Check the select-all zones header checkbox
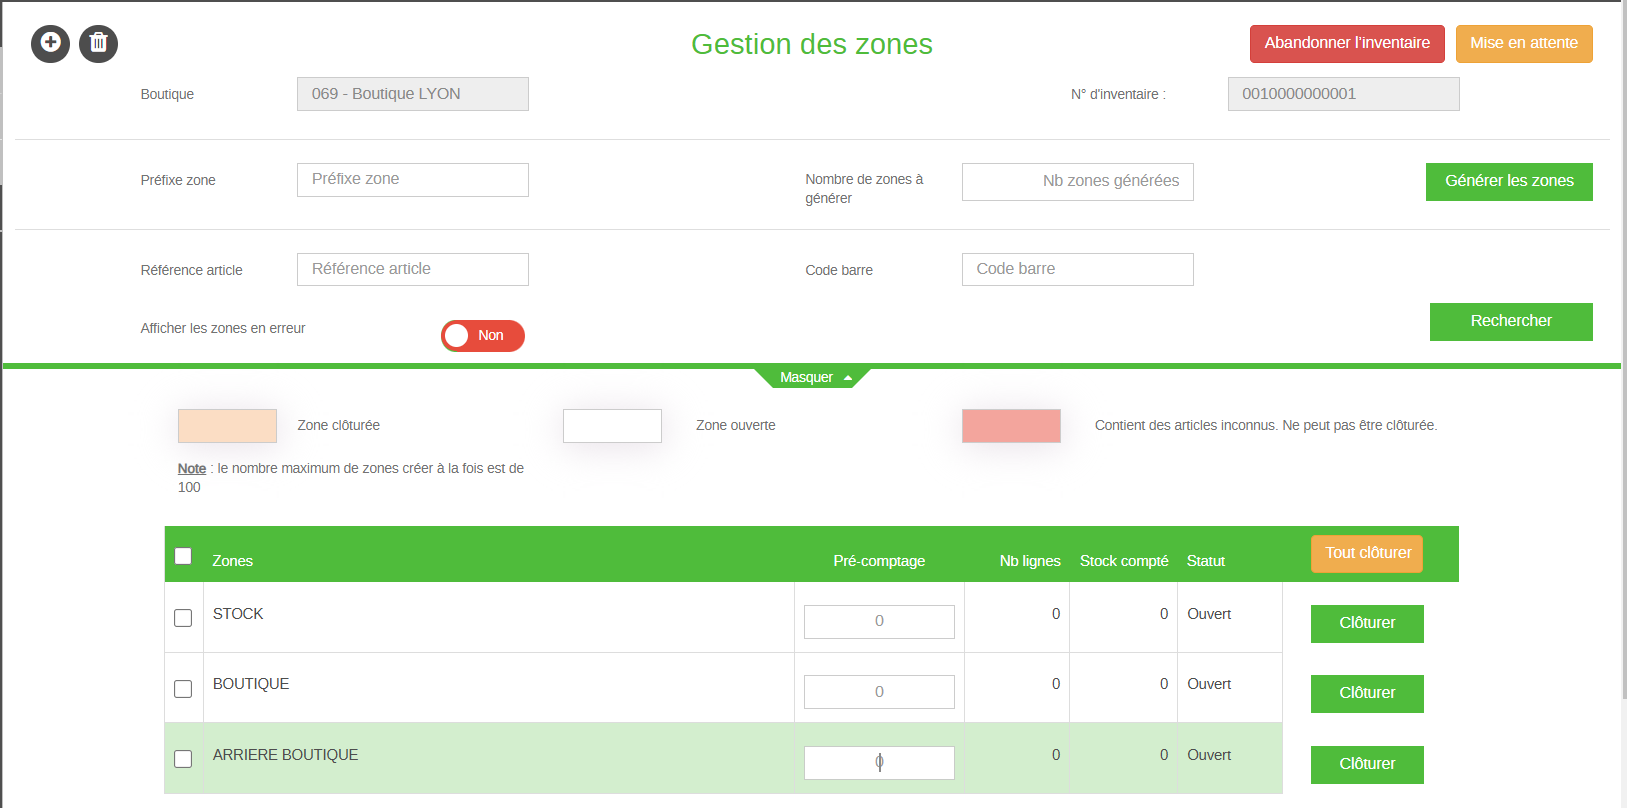1627x808 pixels. [183, 556]
